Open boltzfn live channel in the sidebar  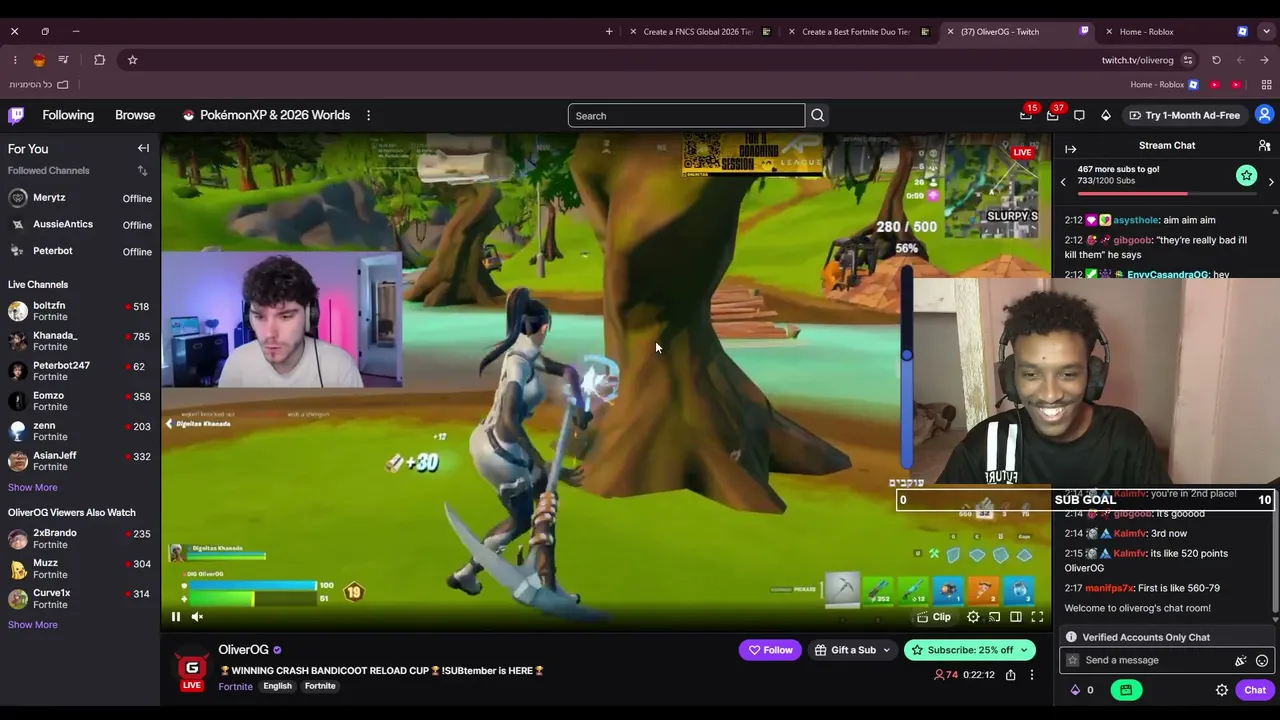coord(79,311)
